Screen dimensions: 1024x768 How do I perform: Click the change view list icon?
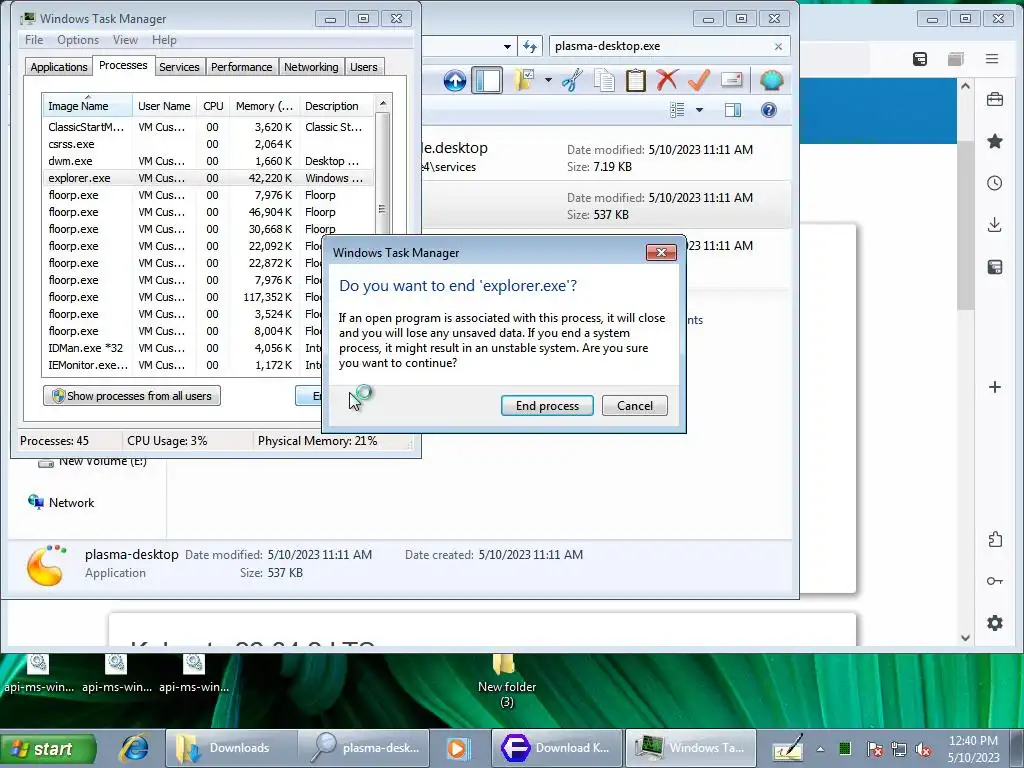click(x=677, y=110)
